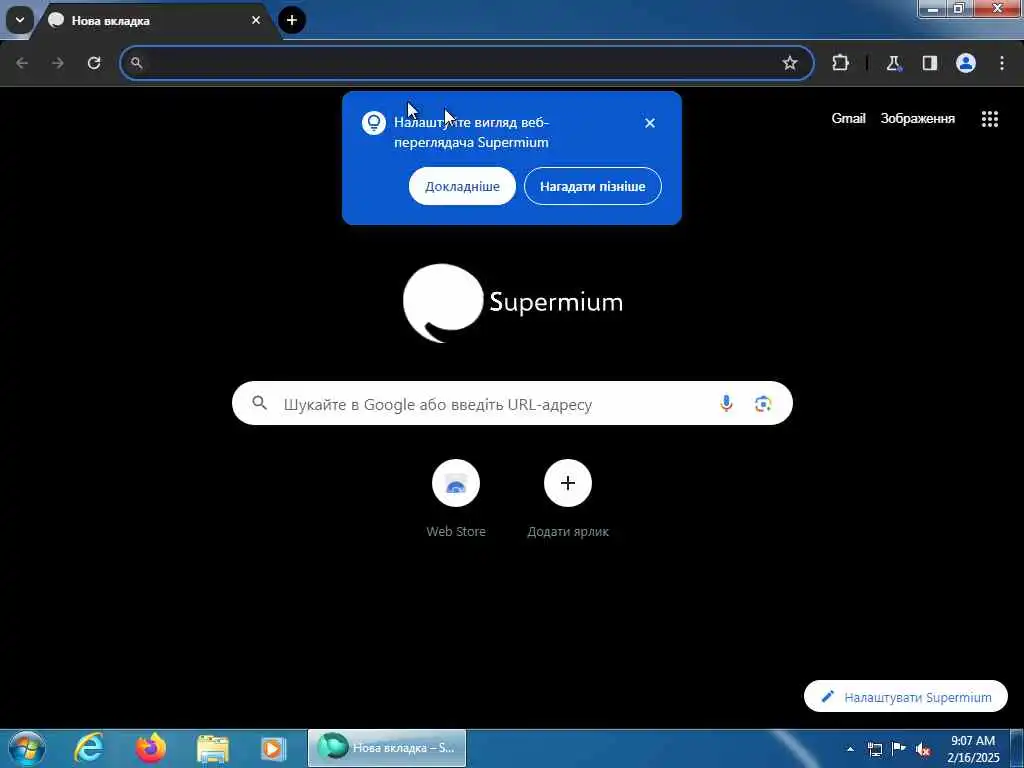Launch Internet Explorer from taskbar
The width and height of the screenshot is (1024, 768).
88,748
